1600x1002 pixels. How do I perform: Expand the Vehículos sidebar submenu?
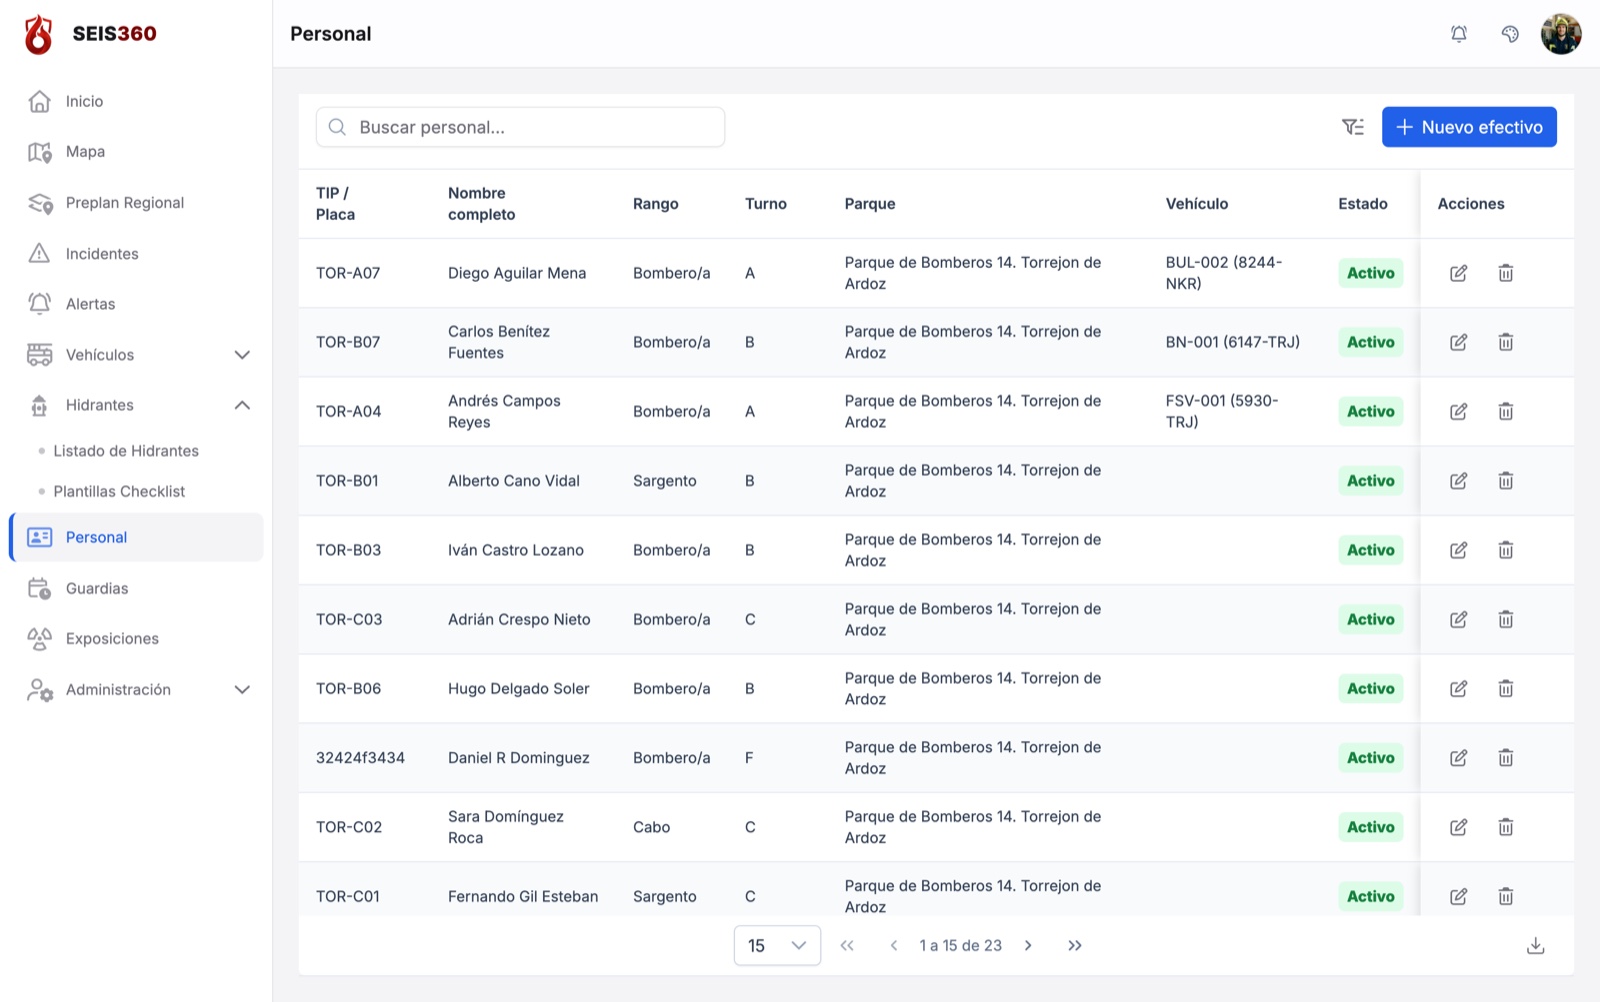242,355
